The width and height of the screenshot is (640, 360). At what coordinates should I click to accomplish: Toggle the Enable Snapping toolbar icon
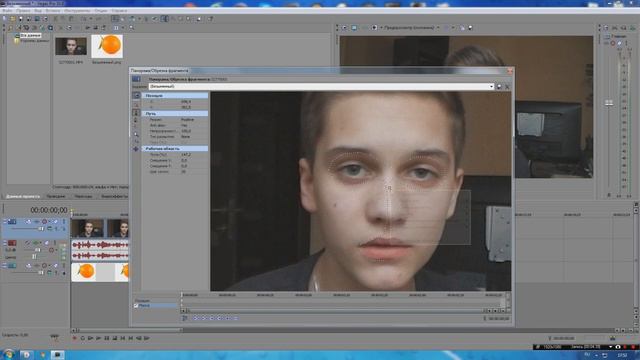[x=115, y=19]
